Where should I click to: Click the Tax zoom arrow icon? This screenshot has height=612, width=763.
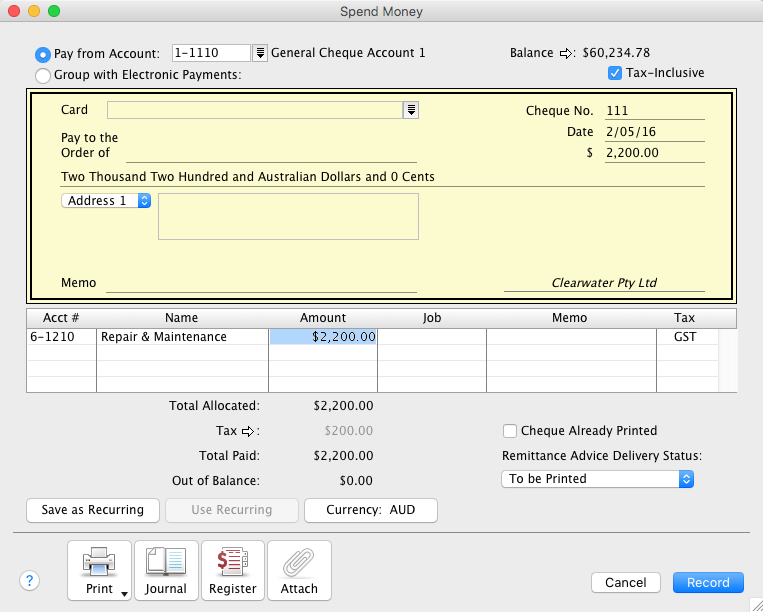[250, 431]
